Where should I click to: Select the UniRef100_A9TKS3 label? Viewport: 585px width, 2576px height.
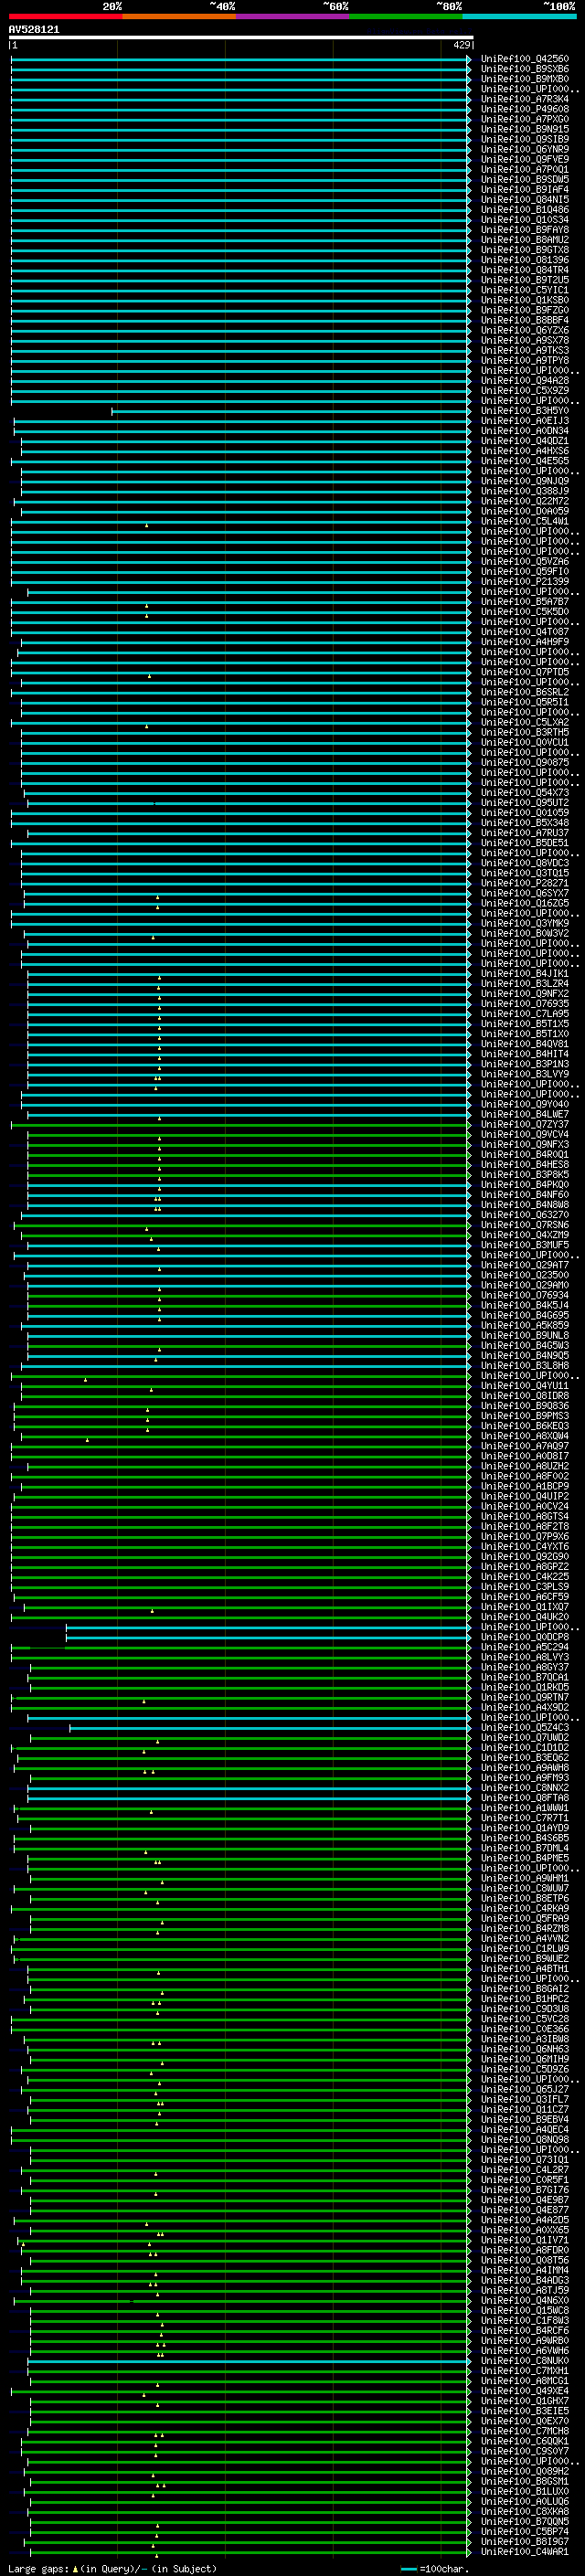pyautogui.click(x=525, y=351)
